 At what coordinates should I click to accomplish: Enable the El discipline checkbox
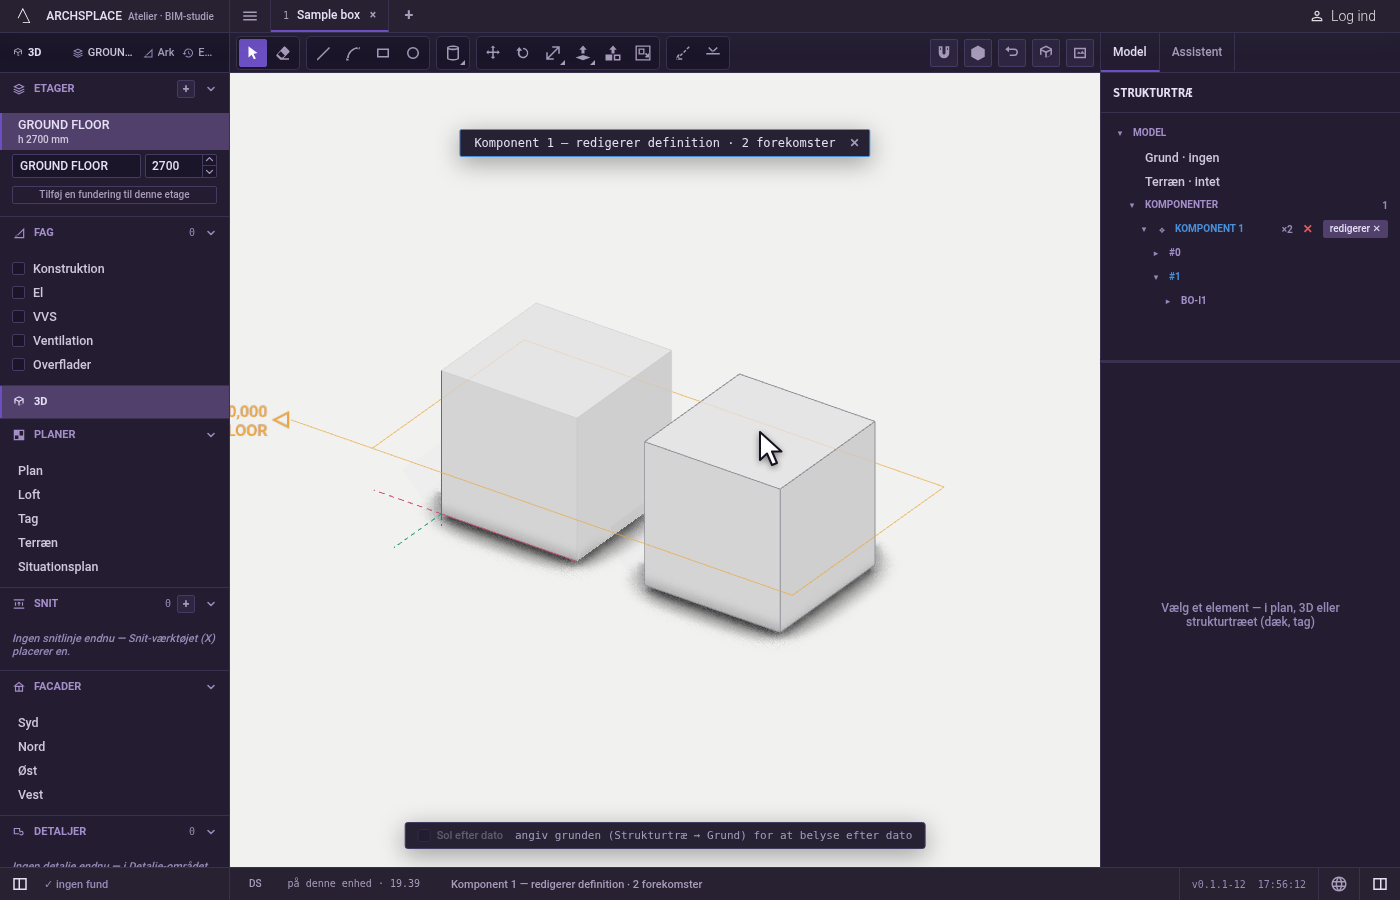[x=18, y=293]
